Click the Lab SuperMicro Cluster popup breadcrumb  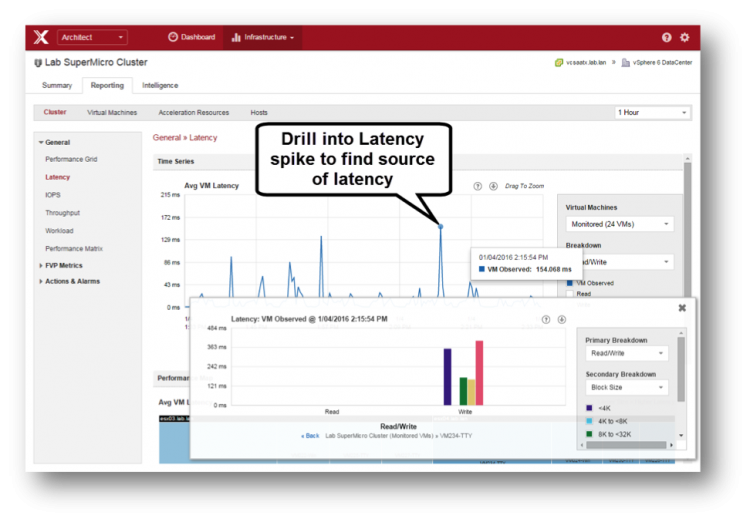(x=379, y=436)
